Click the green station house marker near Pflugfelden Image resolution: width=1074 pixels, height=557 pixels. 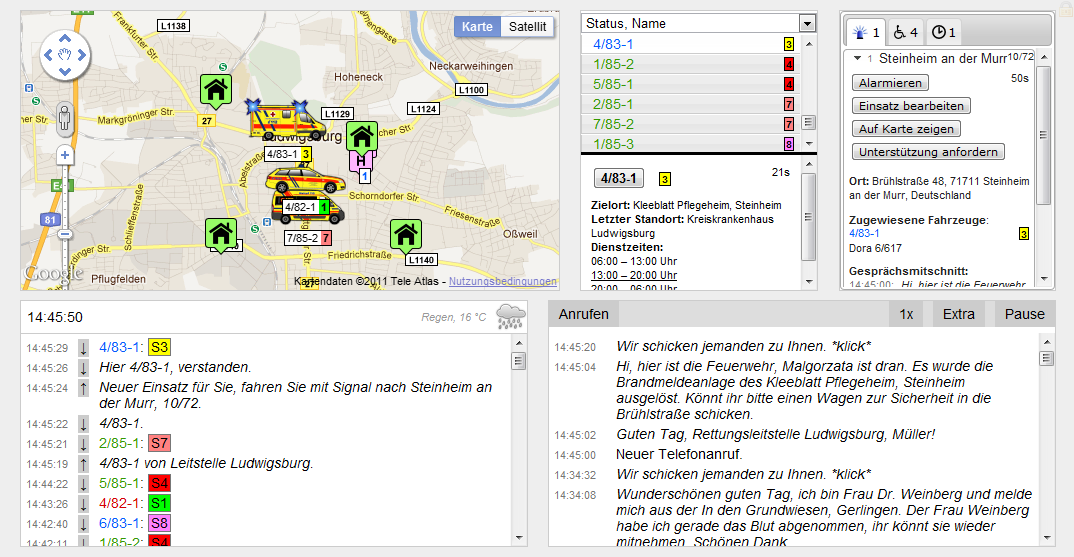[221, 236]
